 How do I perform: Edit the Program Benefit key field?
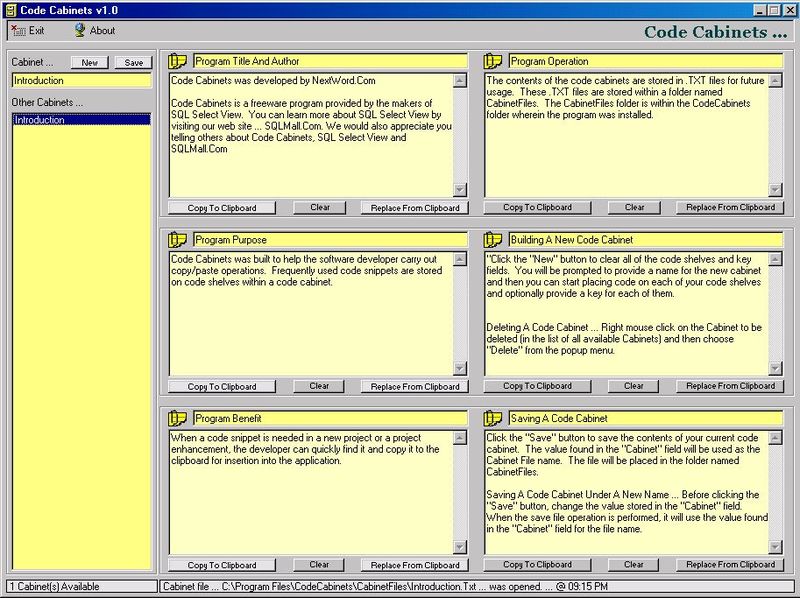click(x=331, y=418)
